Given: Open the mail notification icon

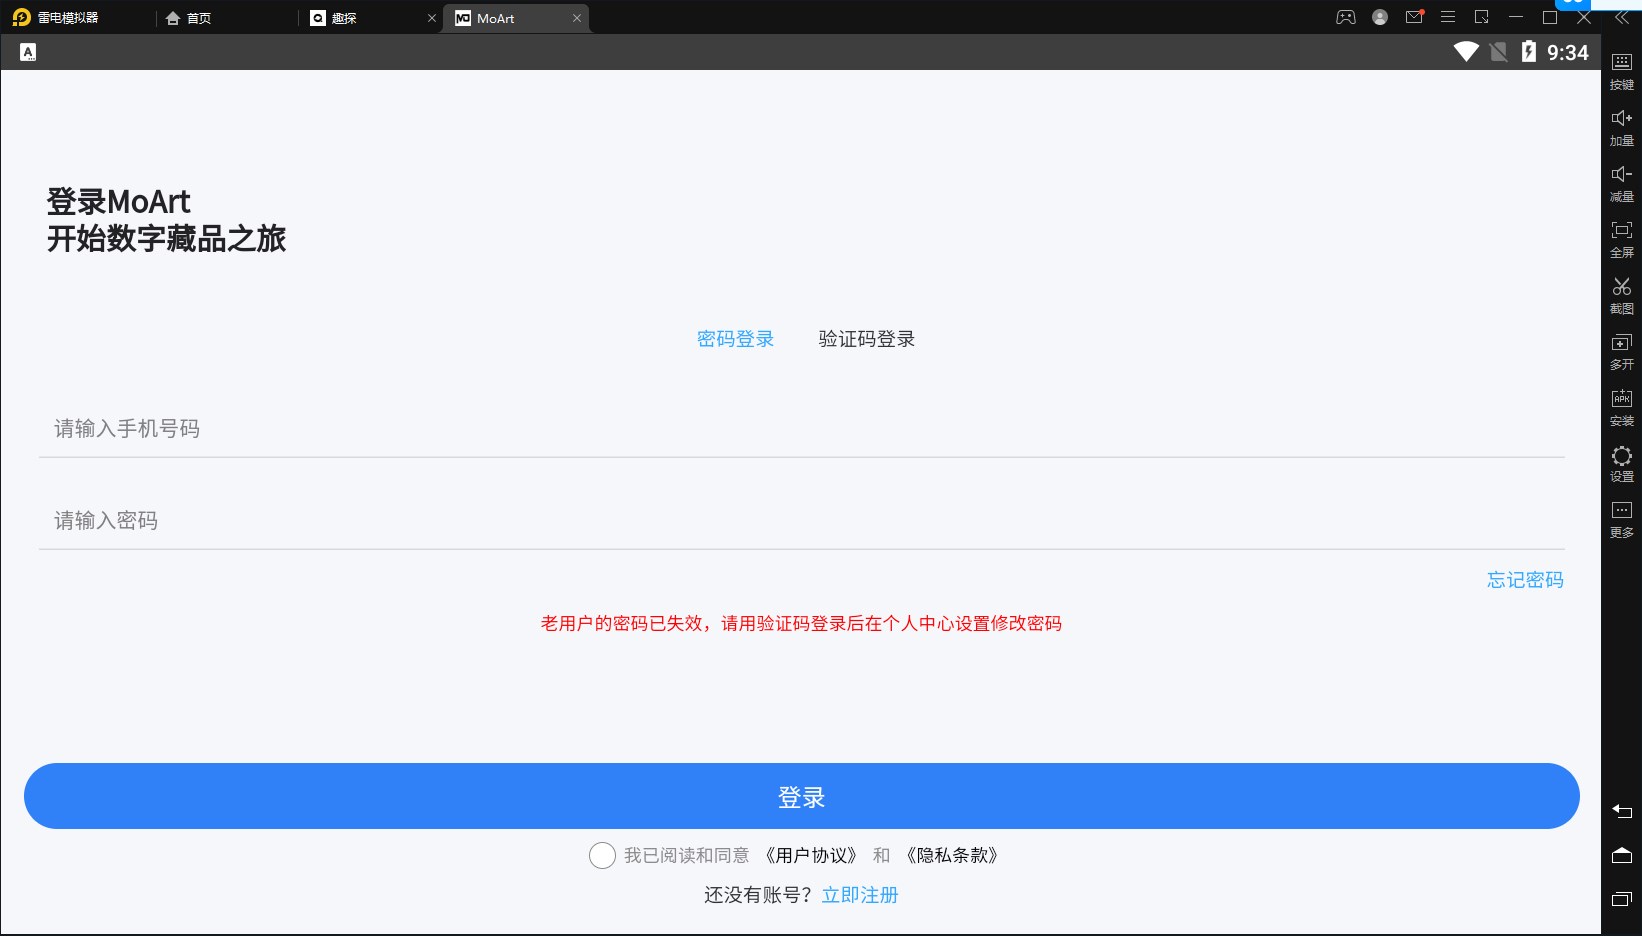Looking at the screenshot, I should pyautogui.click(x=1414, y=17).
